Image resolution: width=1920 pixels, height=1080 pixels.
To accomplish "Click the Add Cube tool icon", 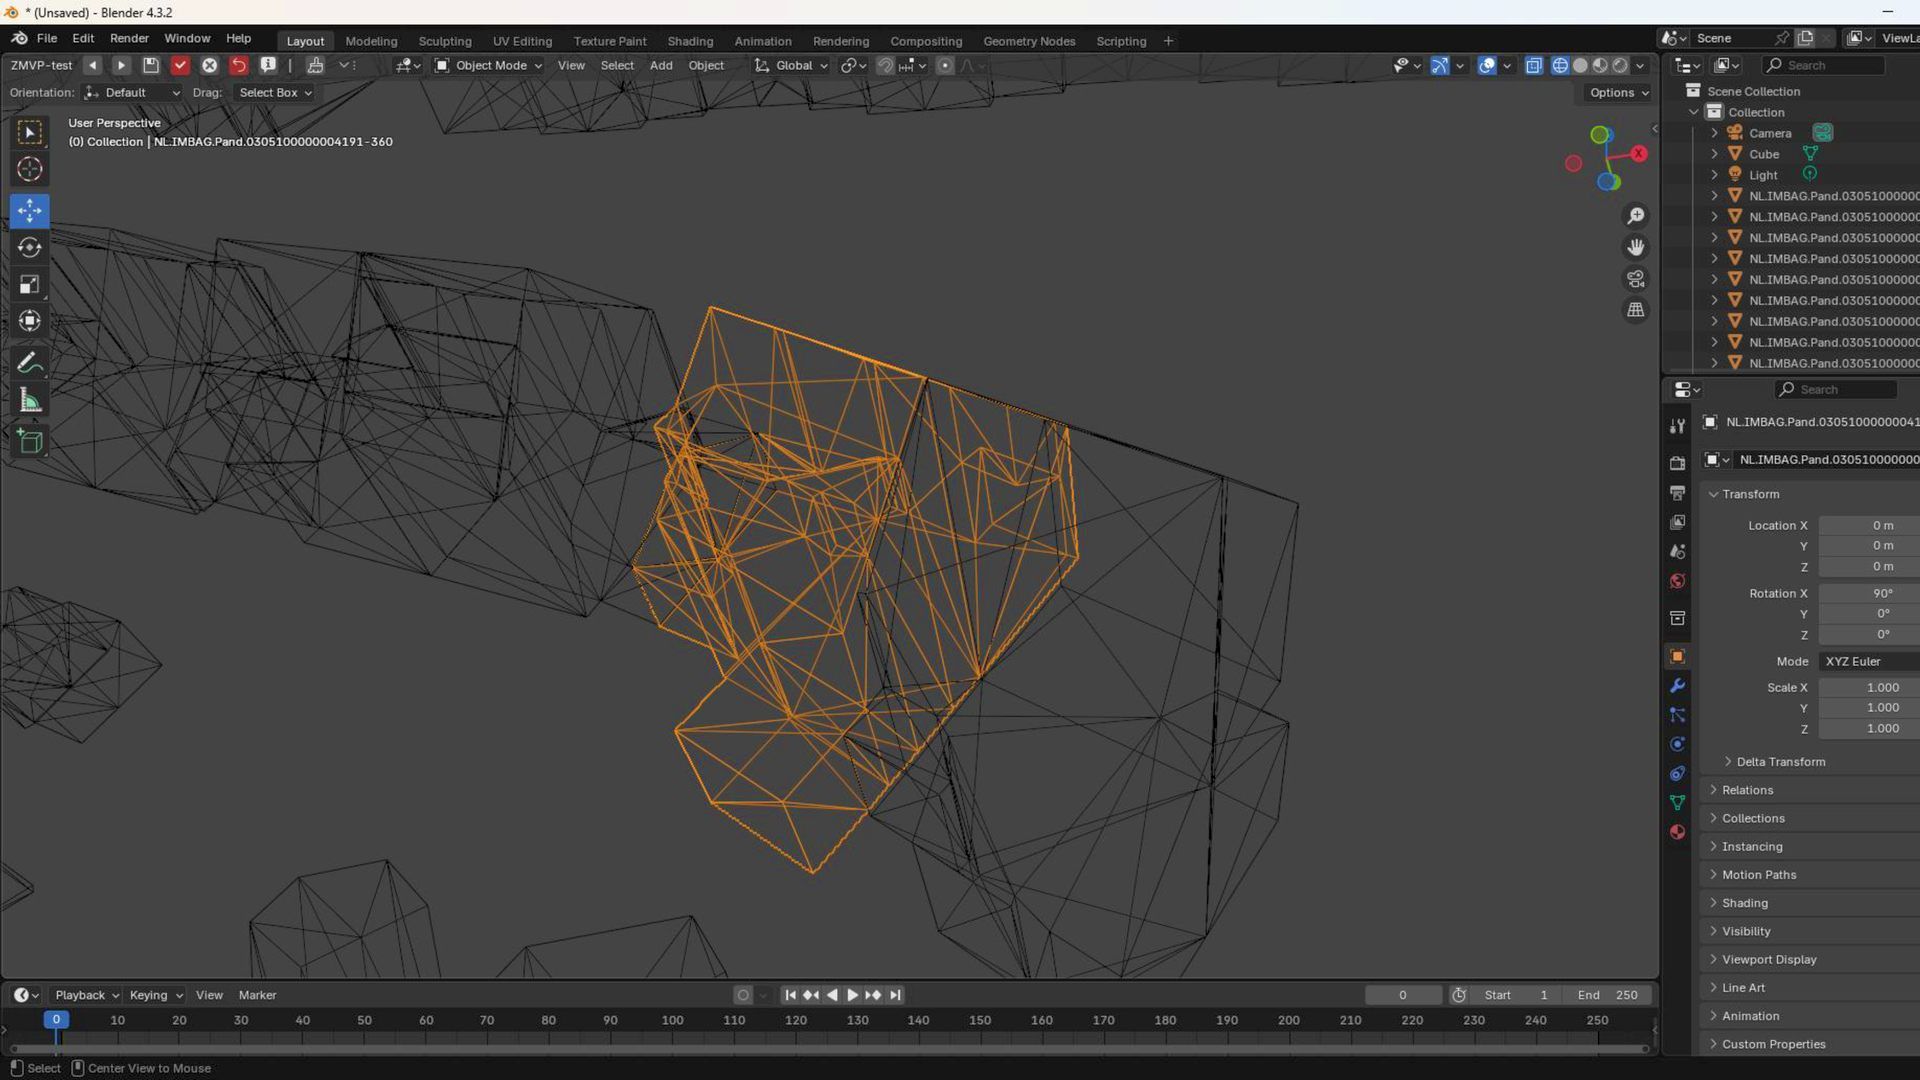I will [29, 441].
